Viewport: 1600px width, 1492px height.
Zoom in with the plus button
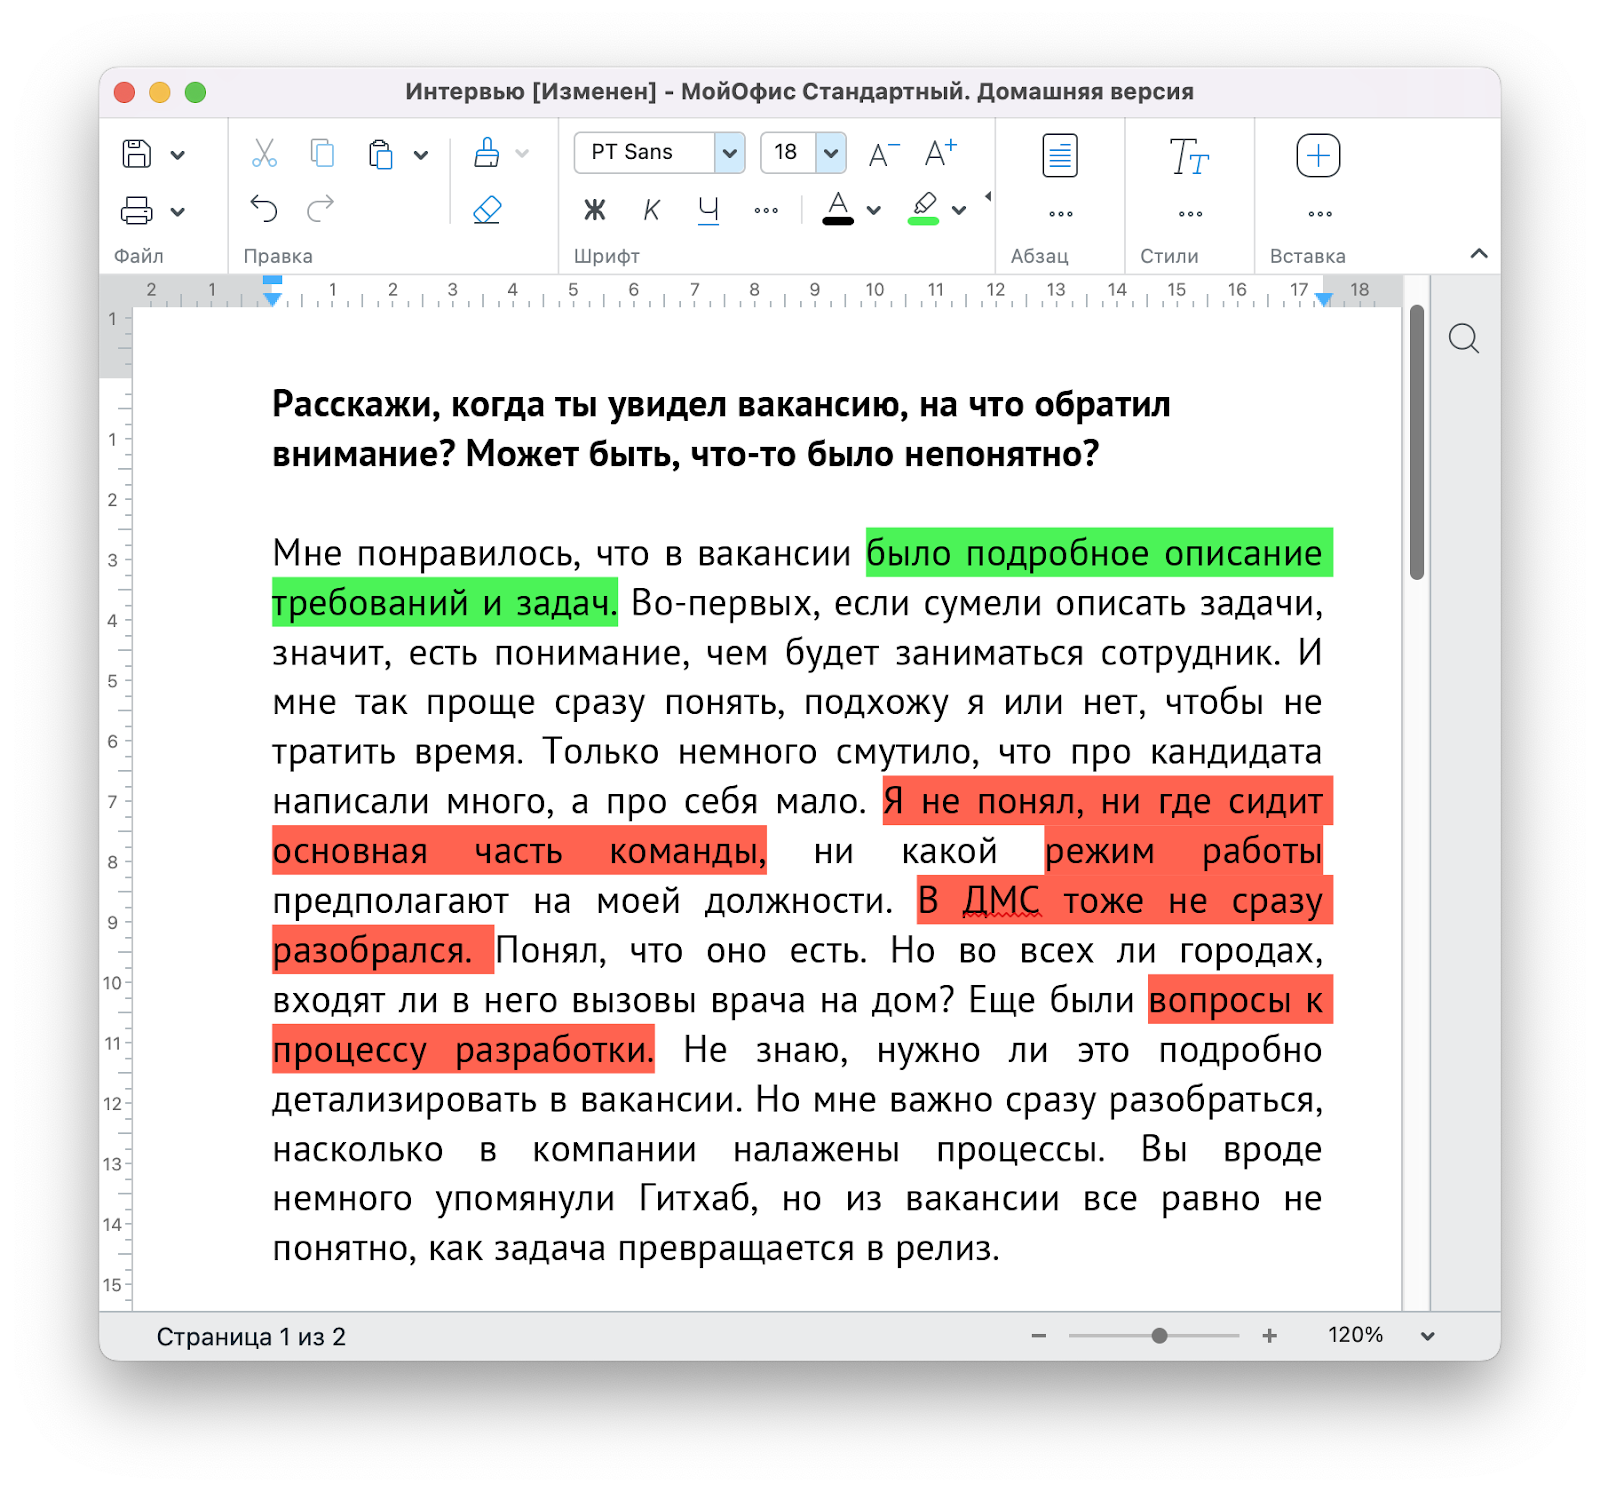click(x=1270, y=1336)
